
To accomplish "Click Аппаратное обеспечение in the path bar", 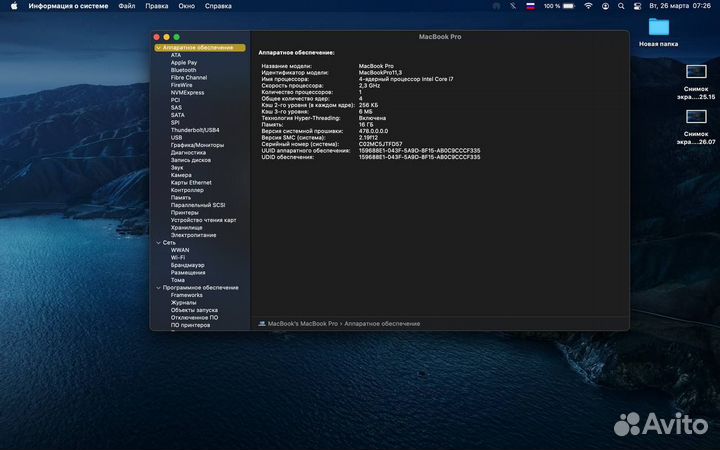I will point(382,323).
